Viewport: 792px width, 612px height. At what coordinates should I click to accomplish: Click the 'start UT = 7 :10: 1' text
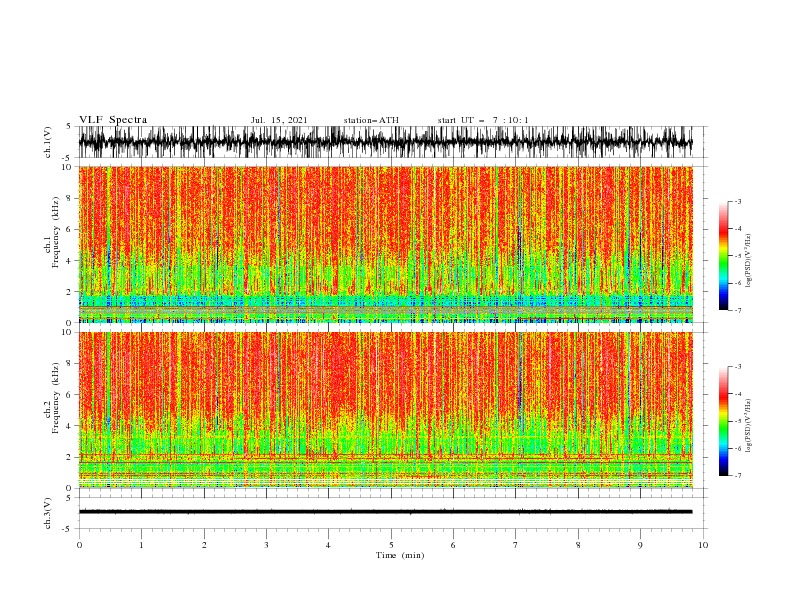483,120
